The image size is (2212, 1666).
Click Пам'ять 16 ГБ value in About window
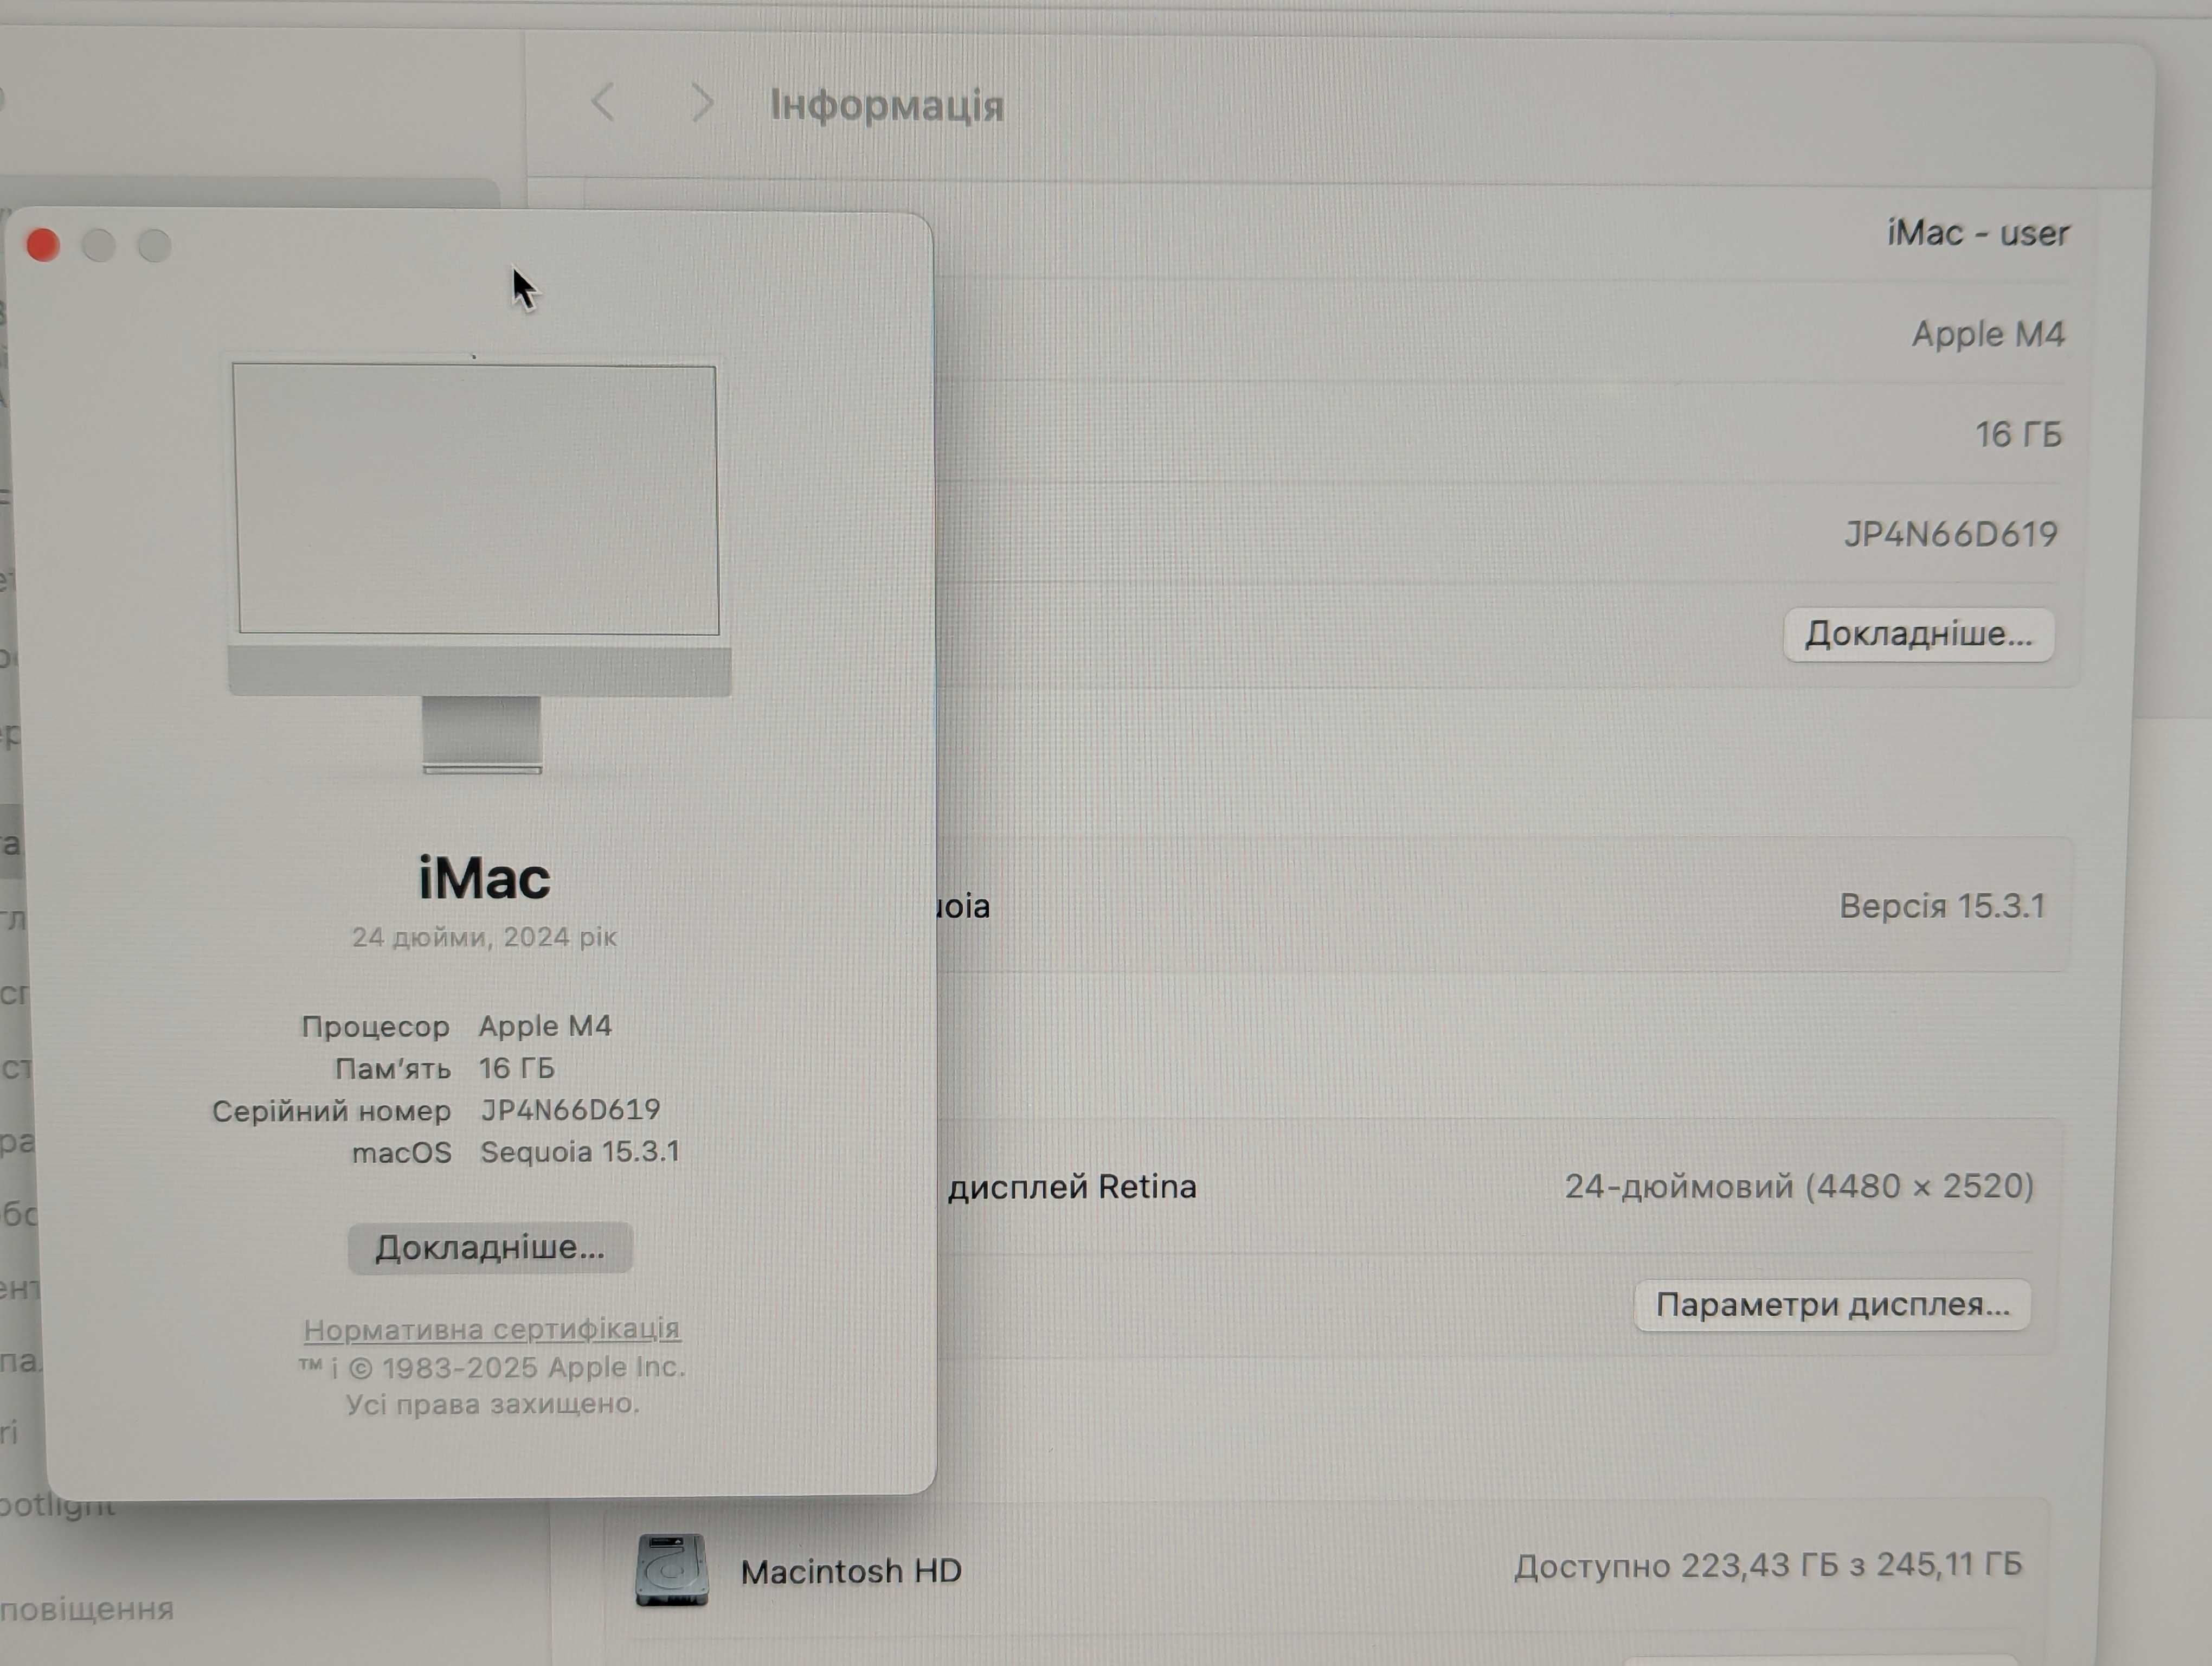tap(516, 1068)
